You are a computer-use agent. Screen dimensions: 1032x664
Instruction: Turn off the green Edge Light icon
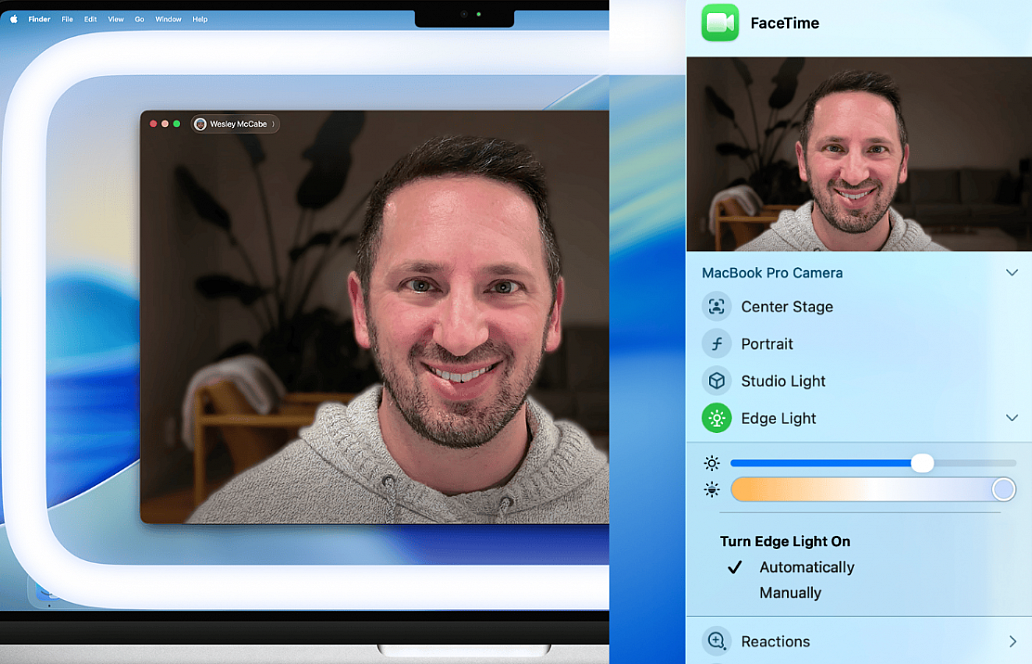coord(716,418)
